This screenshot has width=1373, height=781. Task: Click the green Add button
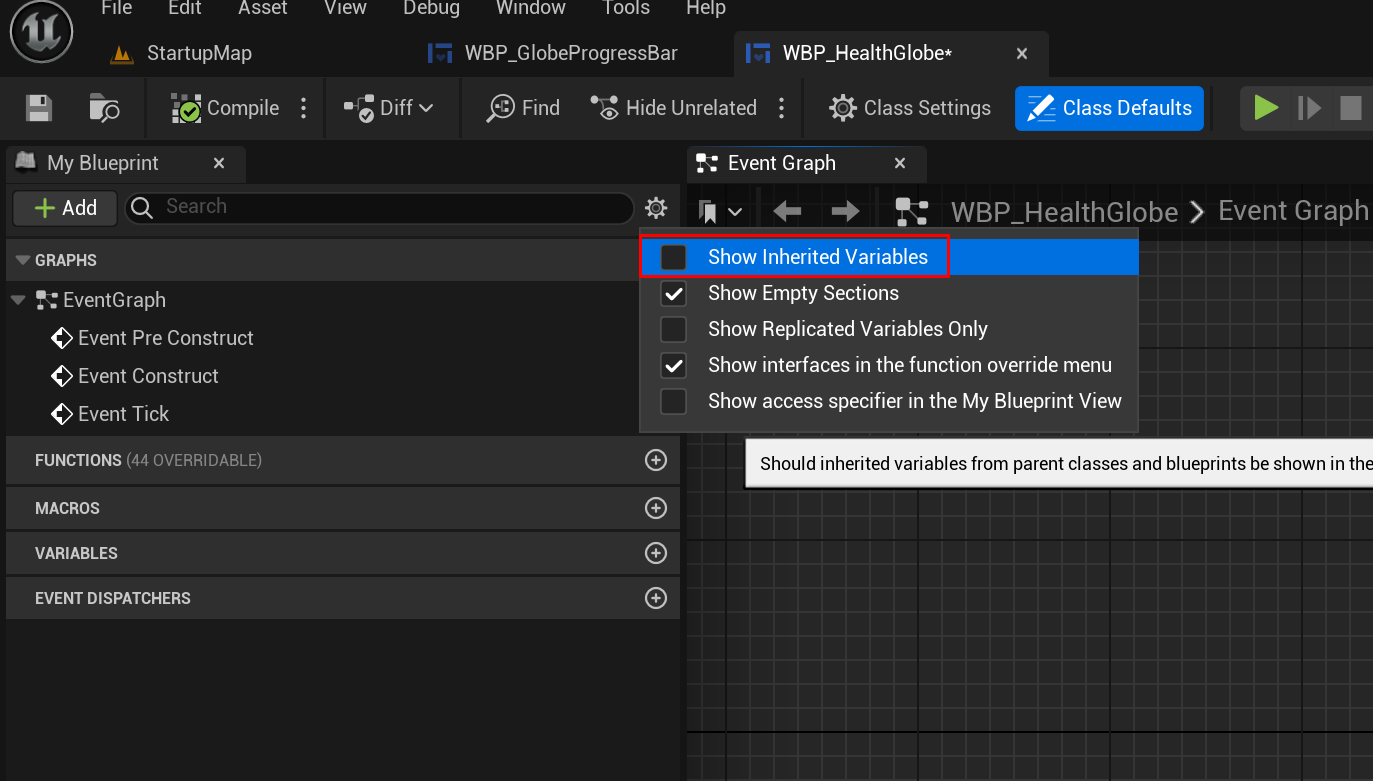click(x=65, y=207)
